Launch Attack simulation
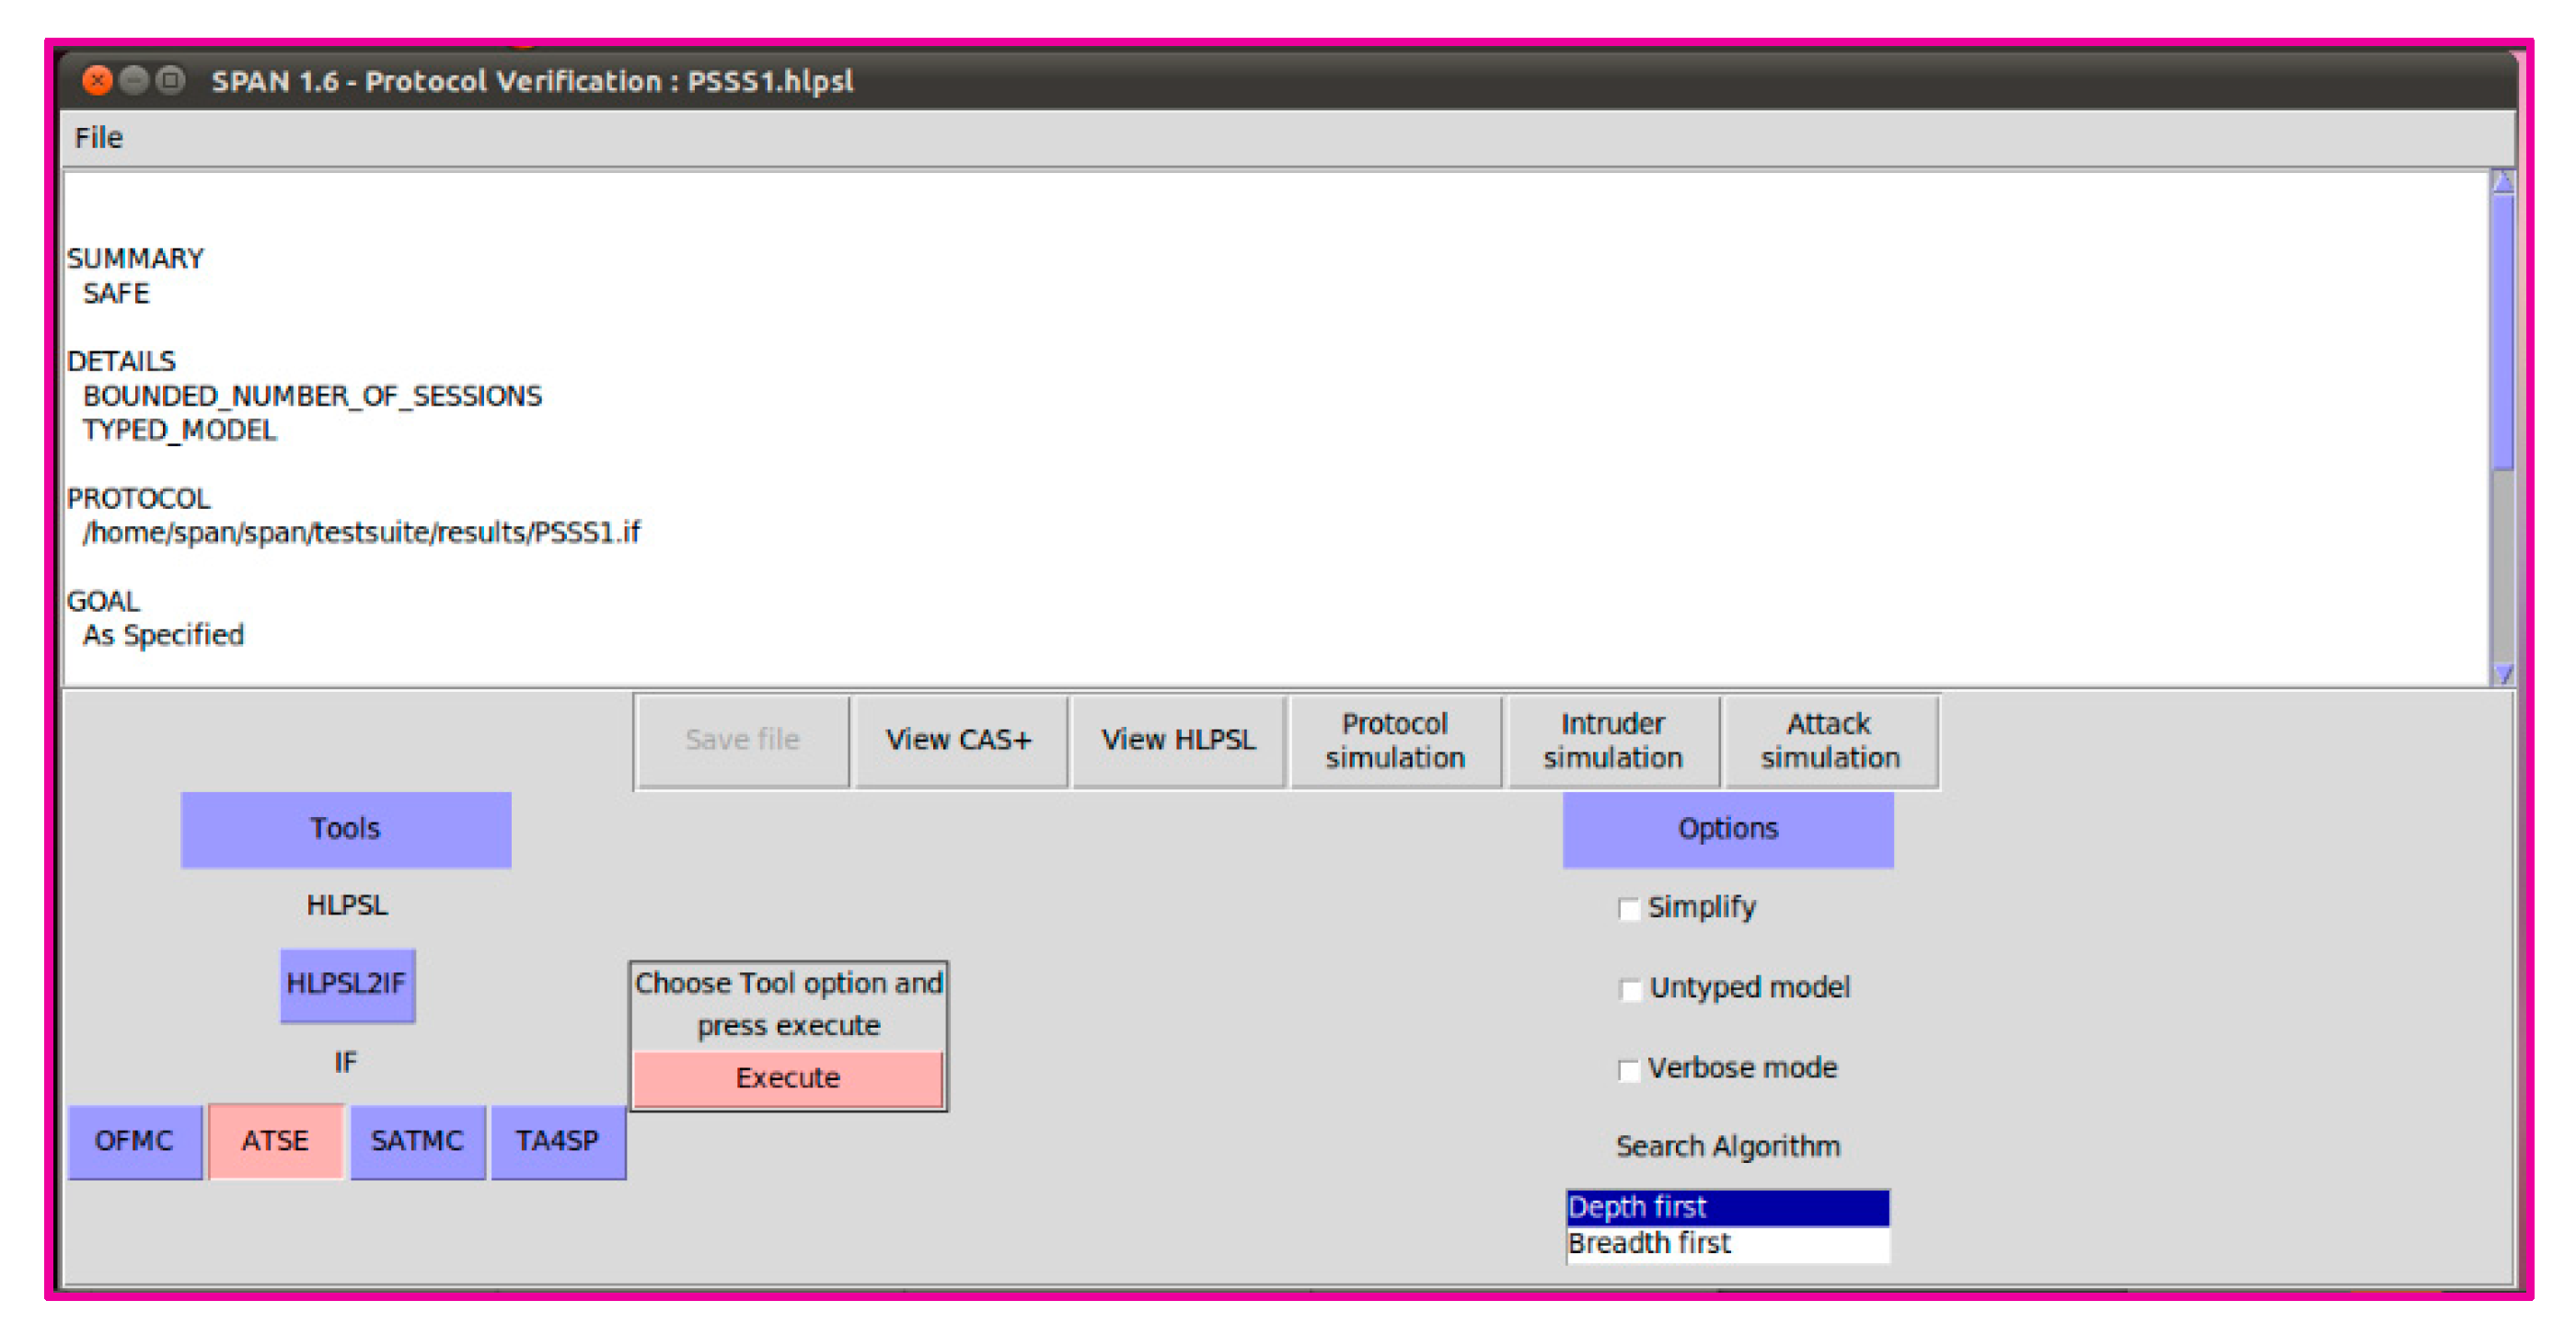The height and width of the screenshot is (1335, 2576). [1829, 740]
